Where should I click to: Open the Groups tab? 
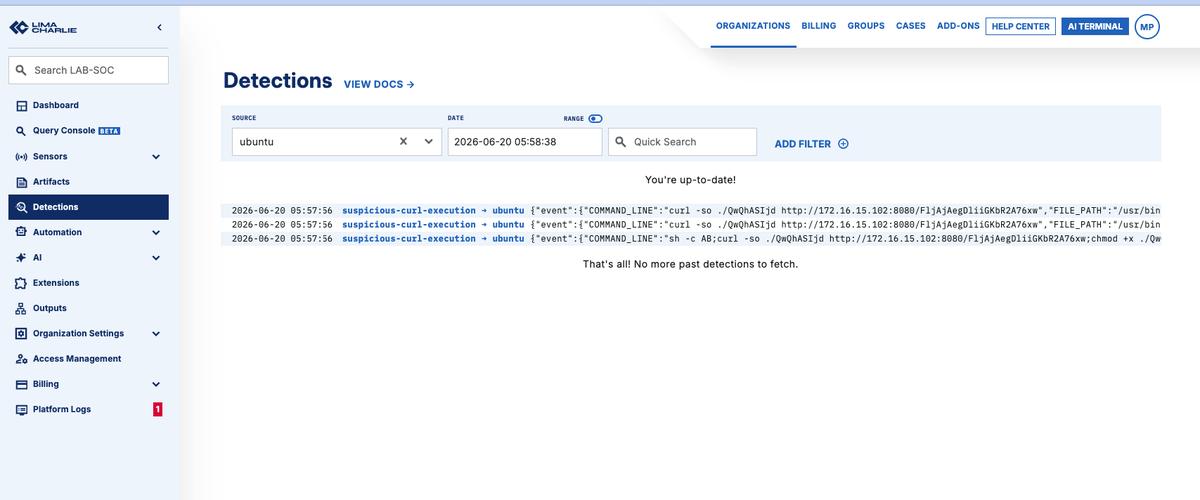click(866, 26)
